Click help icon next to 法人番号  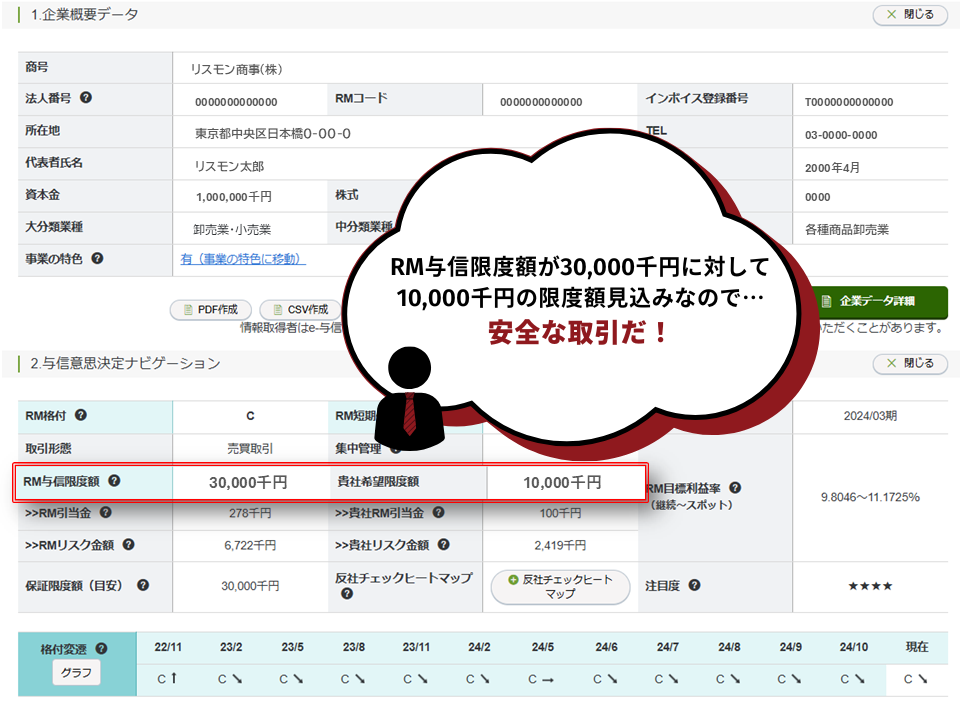coord(86,98)
